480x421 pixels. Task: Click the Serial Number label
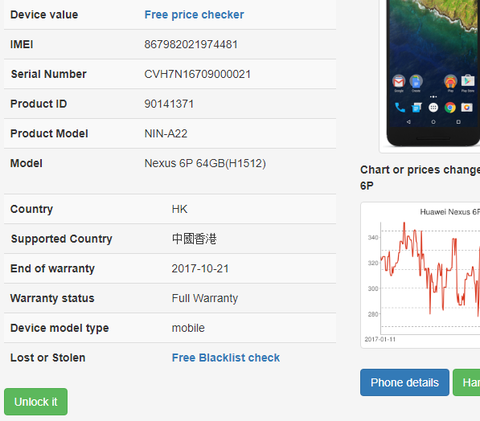pos(49,74)
